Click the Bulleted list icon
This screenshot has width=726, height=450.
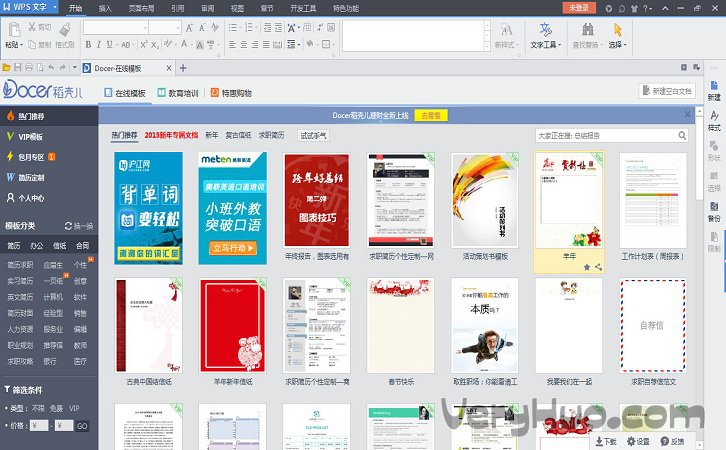pyautogui.click(x=233, y=28)
